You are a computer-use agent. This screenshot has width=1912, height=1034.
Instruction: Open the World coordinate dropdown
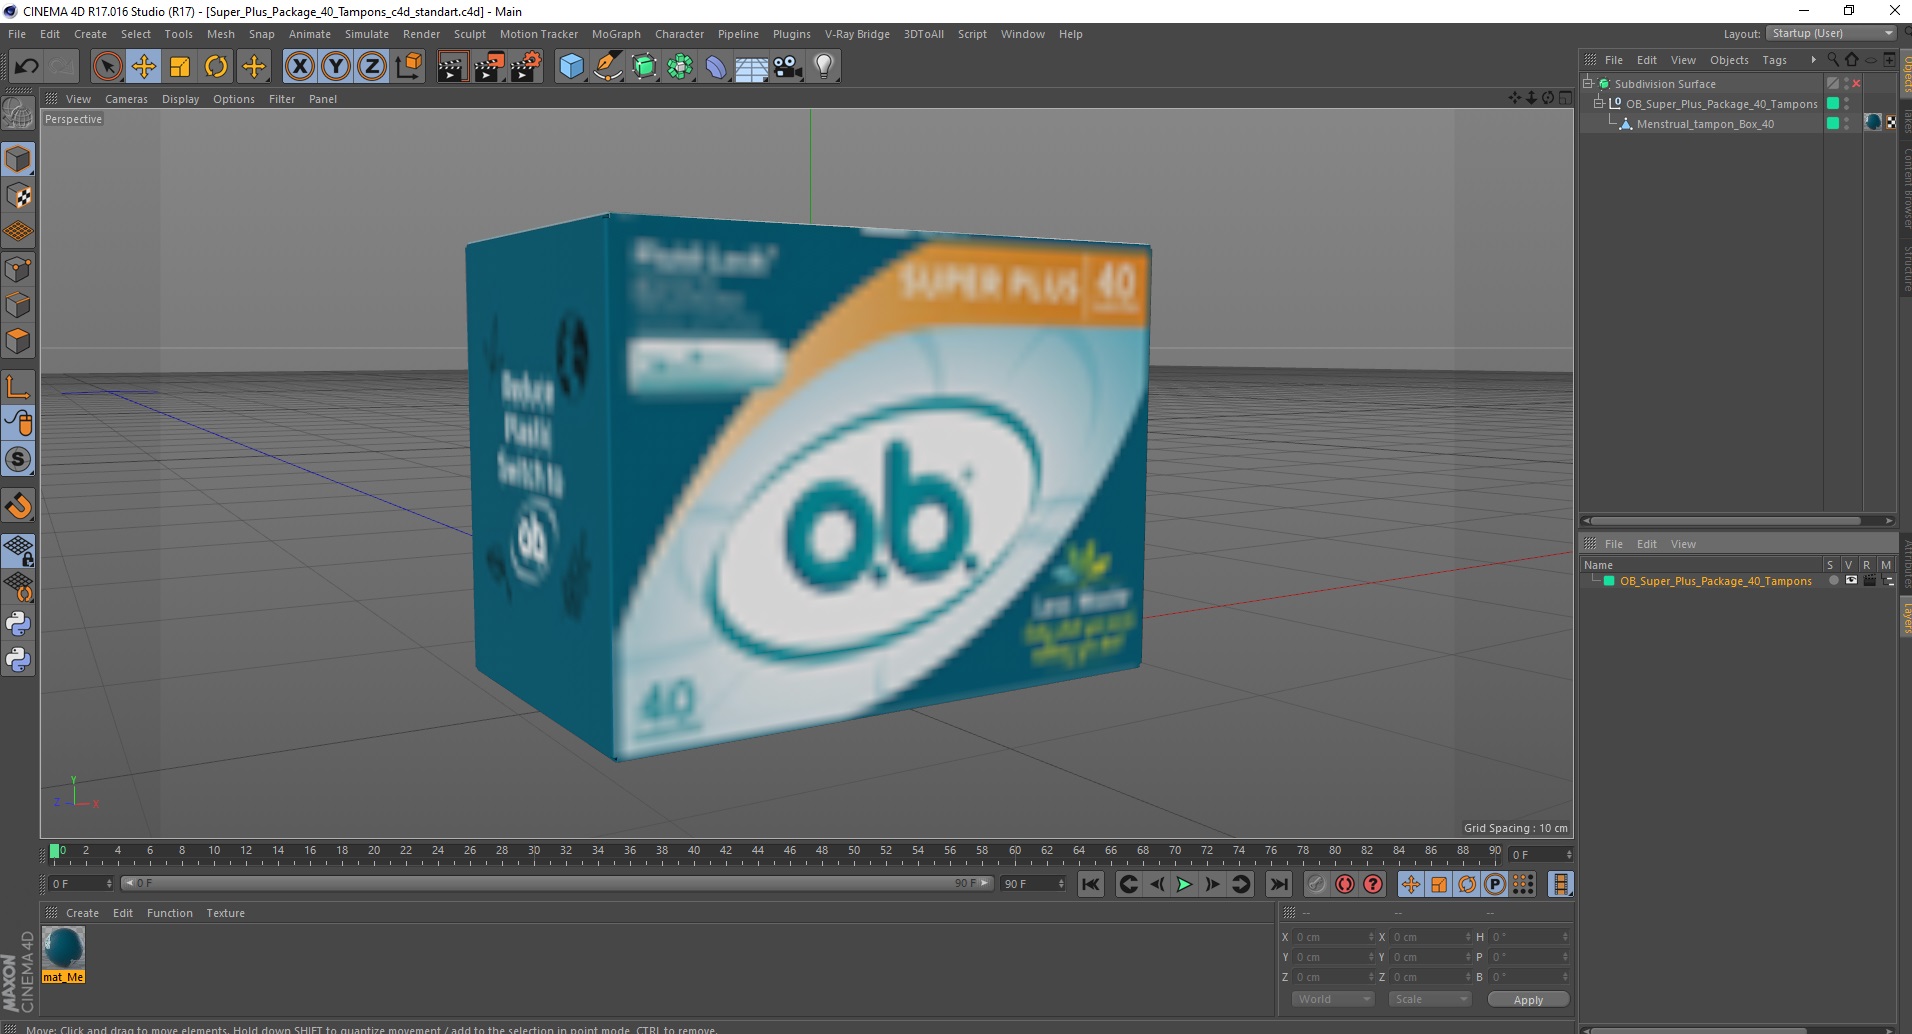coord(1333,999)
